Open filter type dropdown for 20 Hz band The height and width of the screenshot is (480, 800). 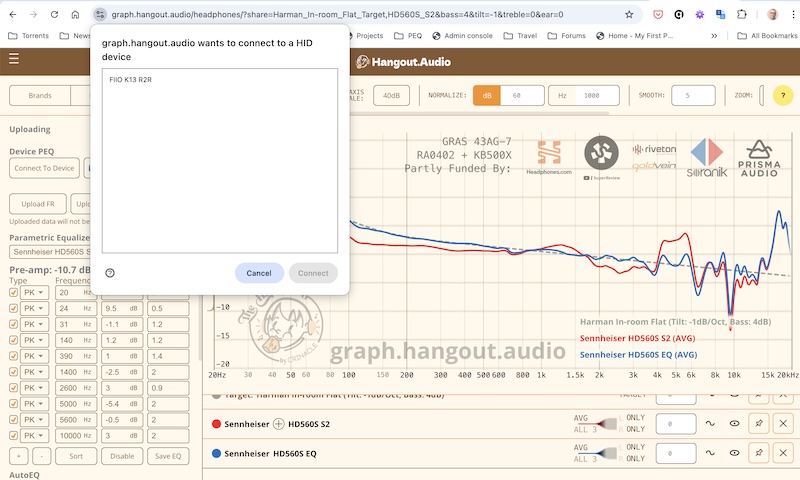(x=34, y=293)
